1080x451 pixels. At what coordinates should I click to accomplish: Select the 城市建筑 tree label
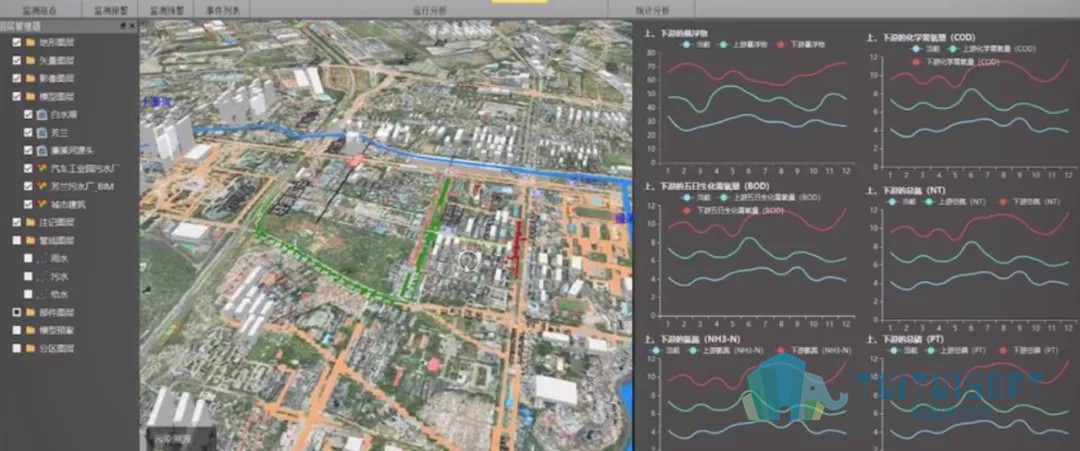pyautogui.click(x=68, y=204)
